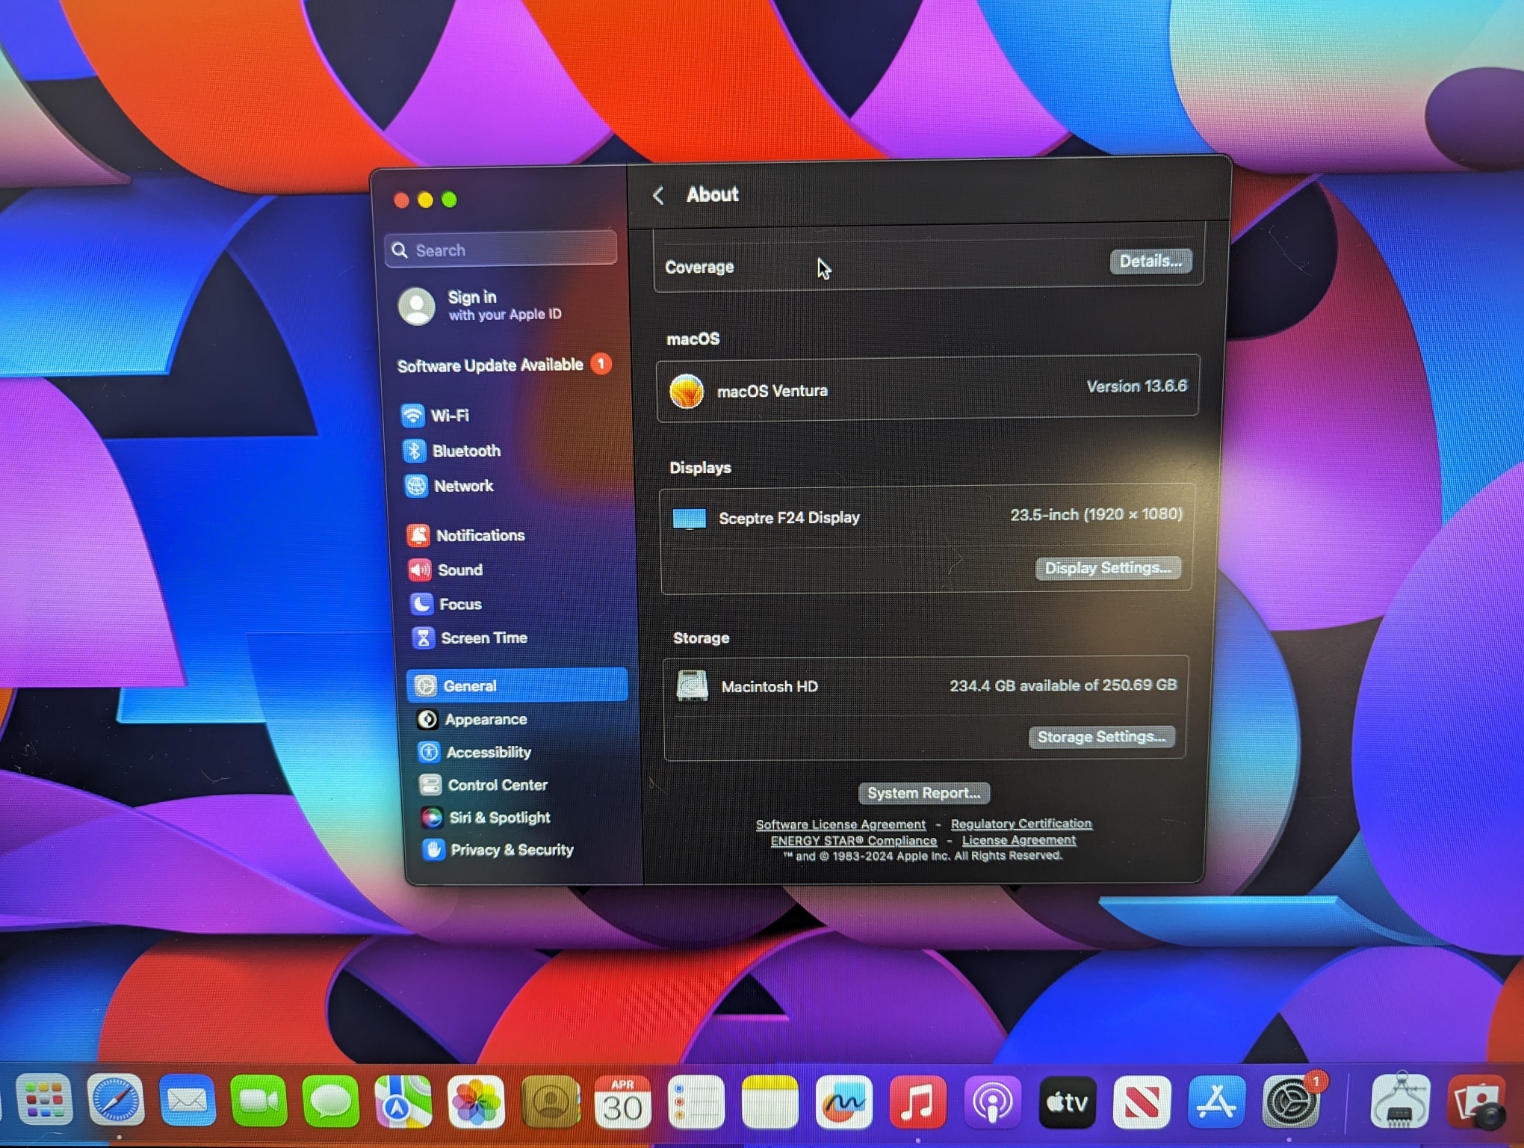This screenshot has width=1524, height=1148.
Task: Launch Safari from the Dock
Action: [x=116, y=1102]
